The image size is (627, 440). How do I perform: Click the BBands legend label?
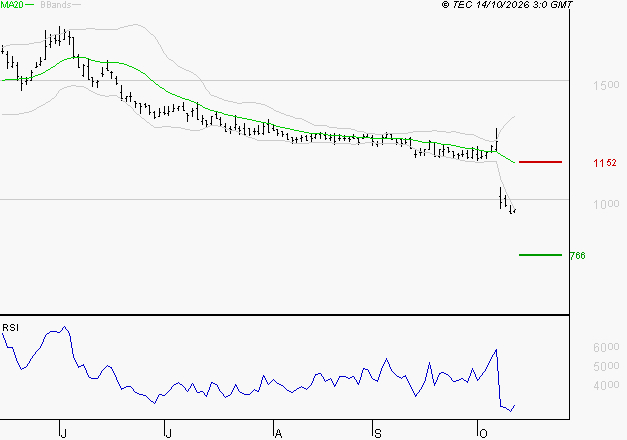[x=56, y=5]
